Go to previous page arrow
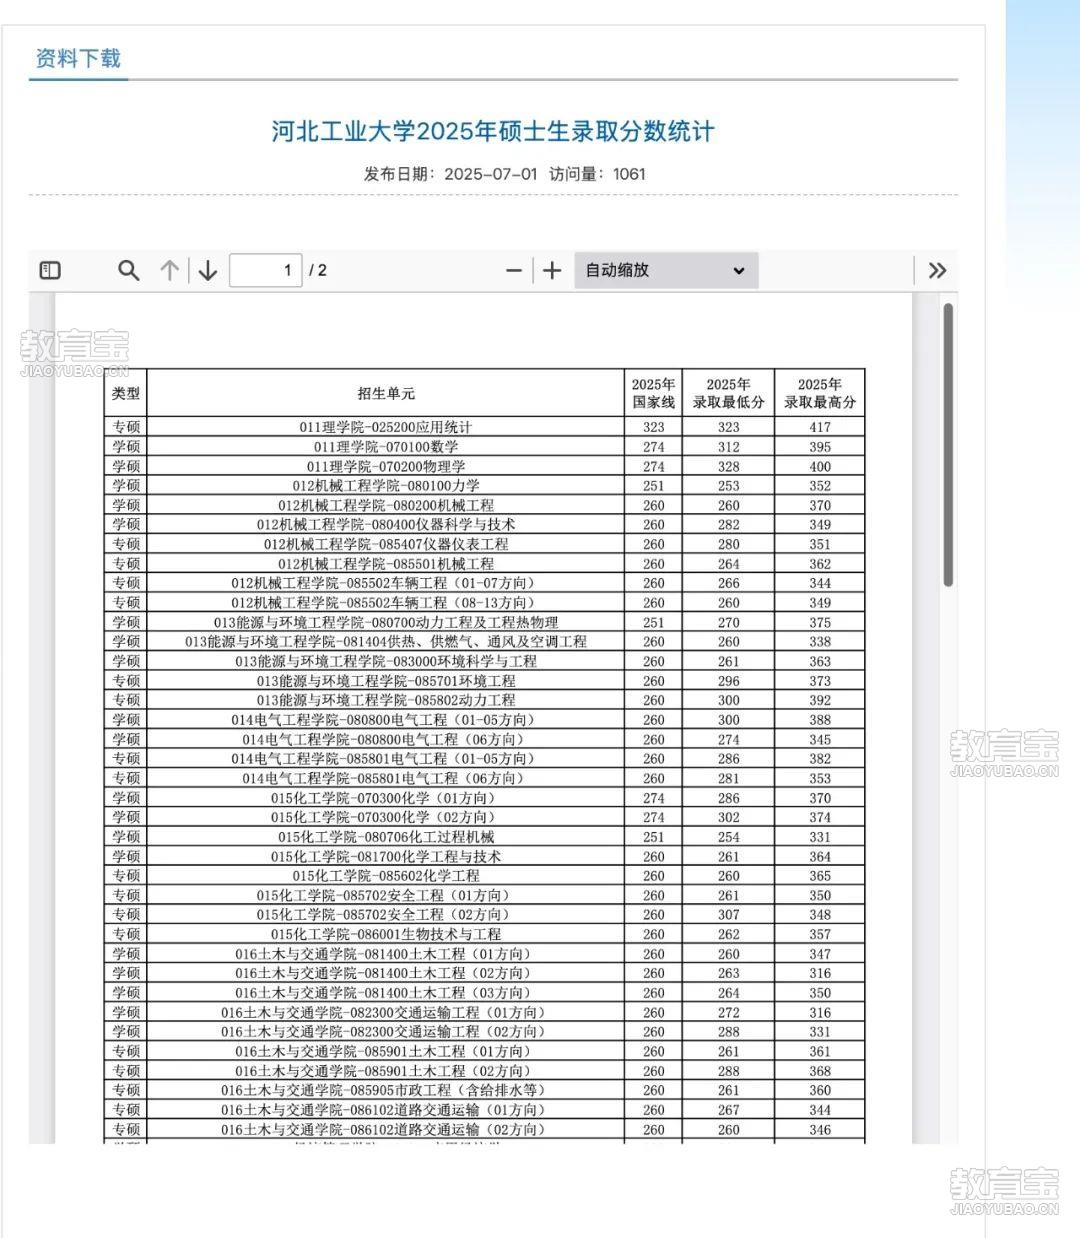 click(170, 270)
